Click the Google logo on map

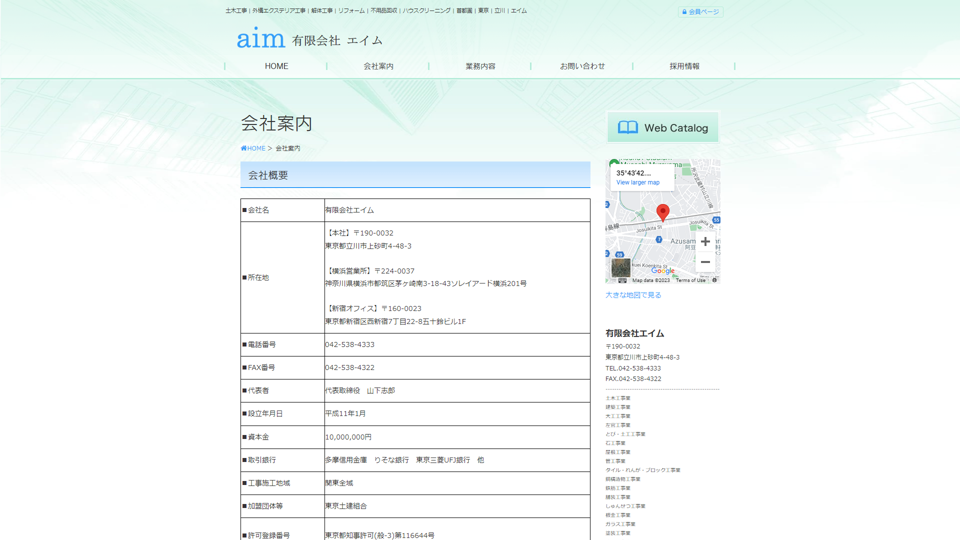[663, 271]
